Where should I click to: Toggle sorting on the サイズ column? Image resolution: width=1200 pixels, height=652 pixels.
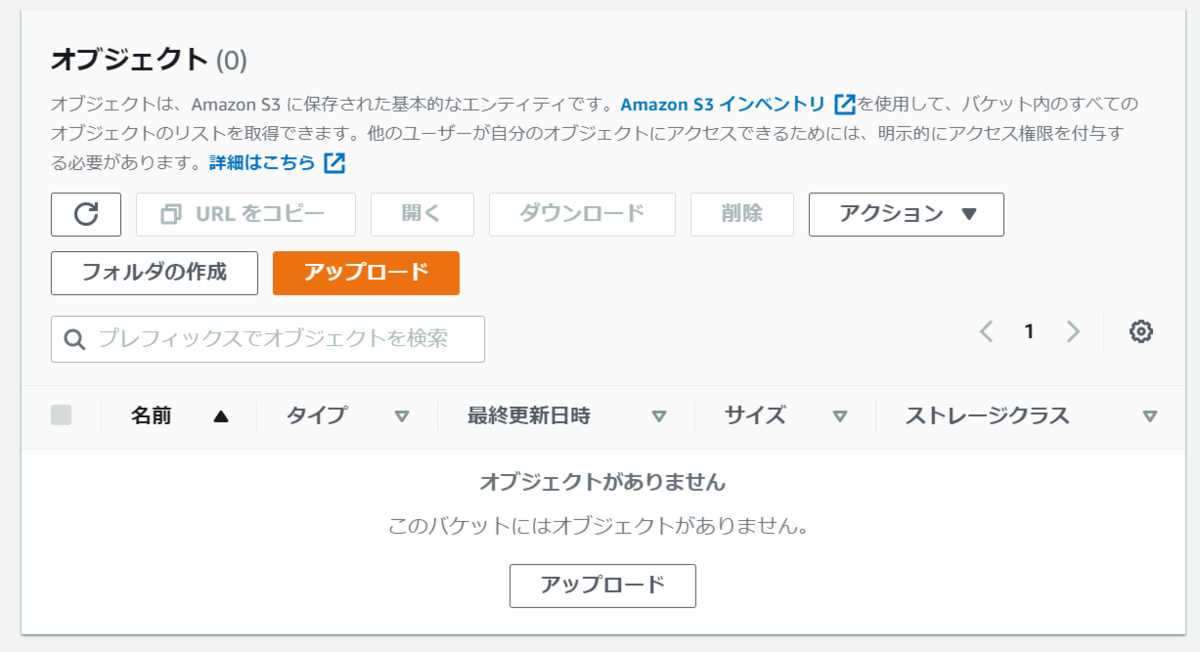click(x=841, y=416)
